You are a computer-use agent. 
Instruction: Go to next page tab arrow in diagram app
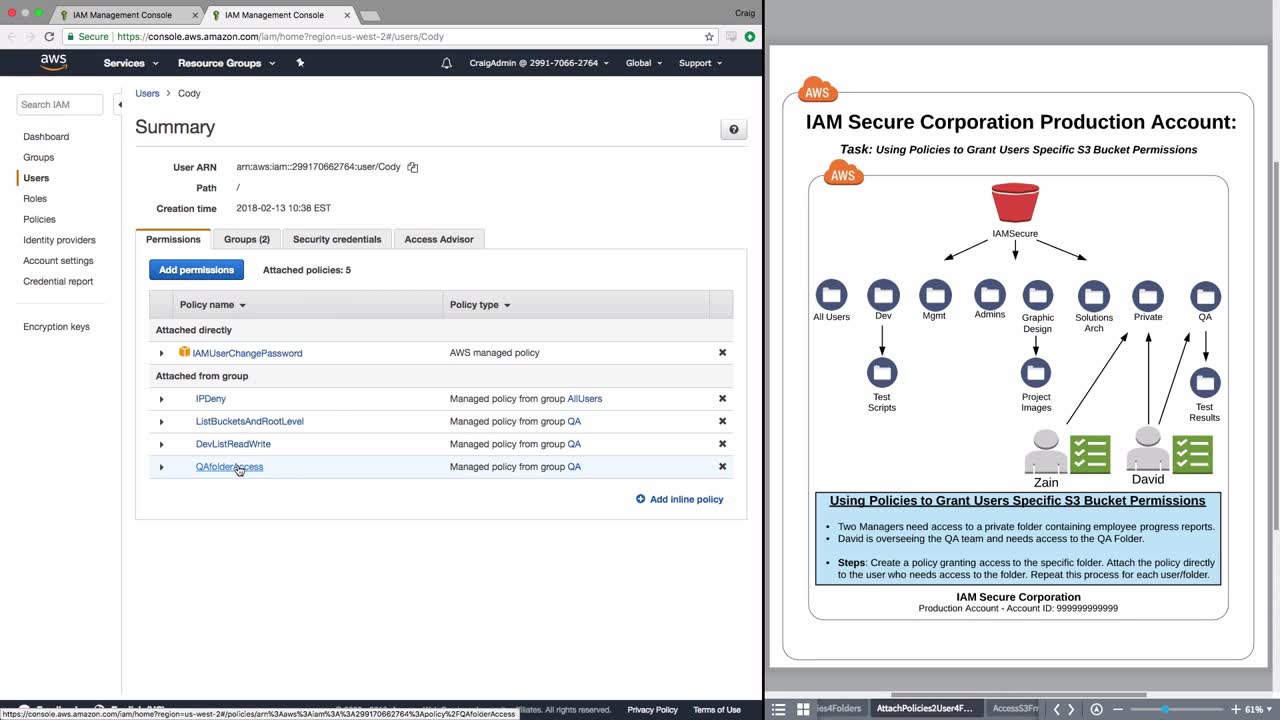click(x=1071, y=709)
